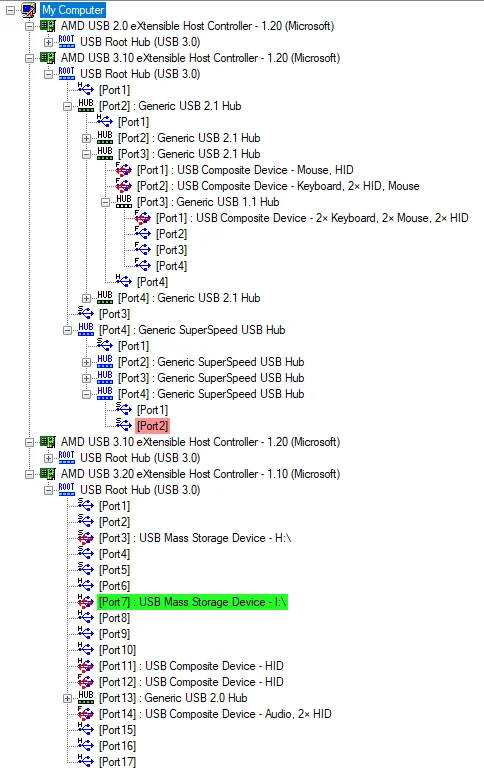Click the controller card icon for AMD USB 2.0
484x781 pixels.
pos(48,26)
